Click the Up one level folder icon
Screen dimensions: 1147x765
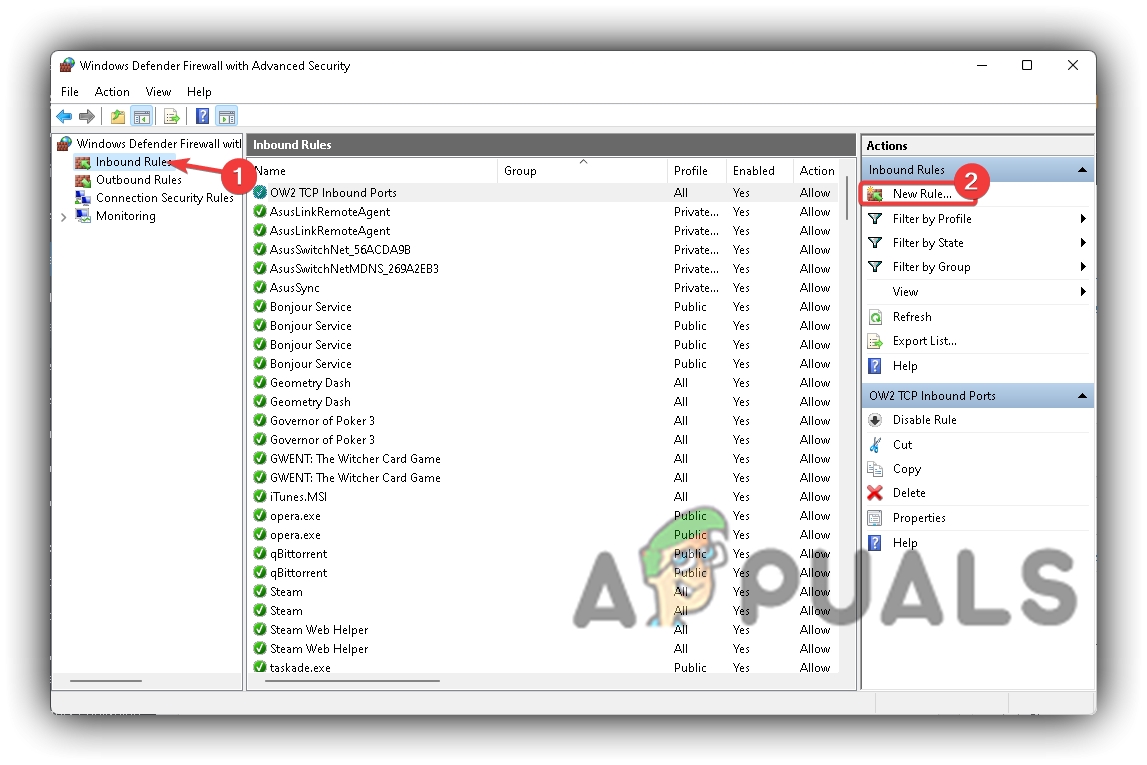[x=117, y=116]
